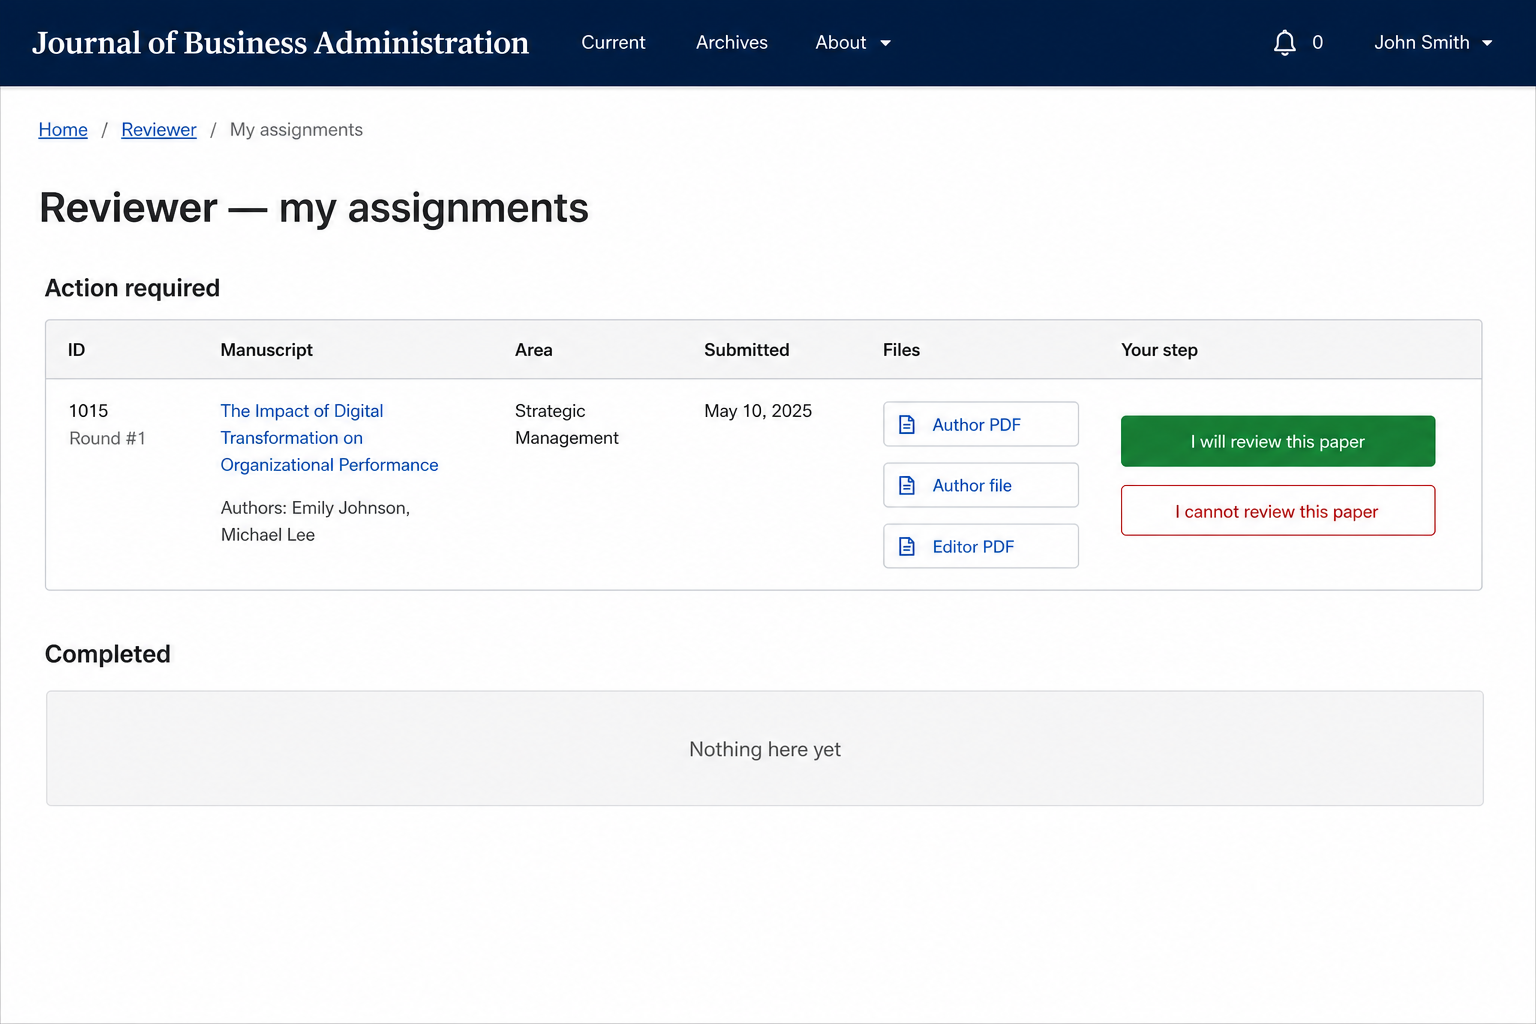Screen dimensions: 1536x1024
Task: Click Journal of Business Administration title
Action: pos(280,43)
